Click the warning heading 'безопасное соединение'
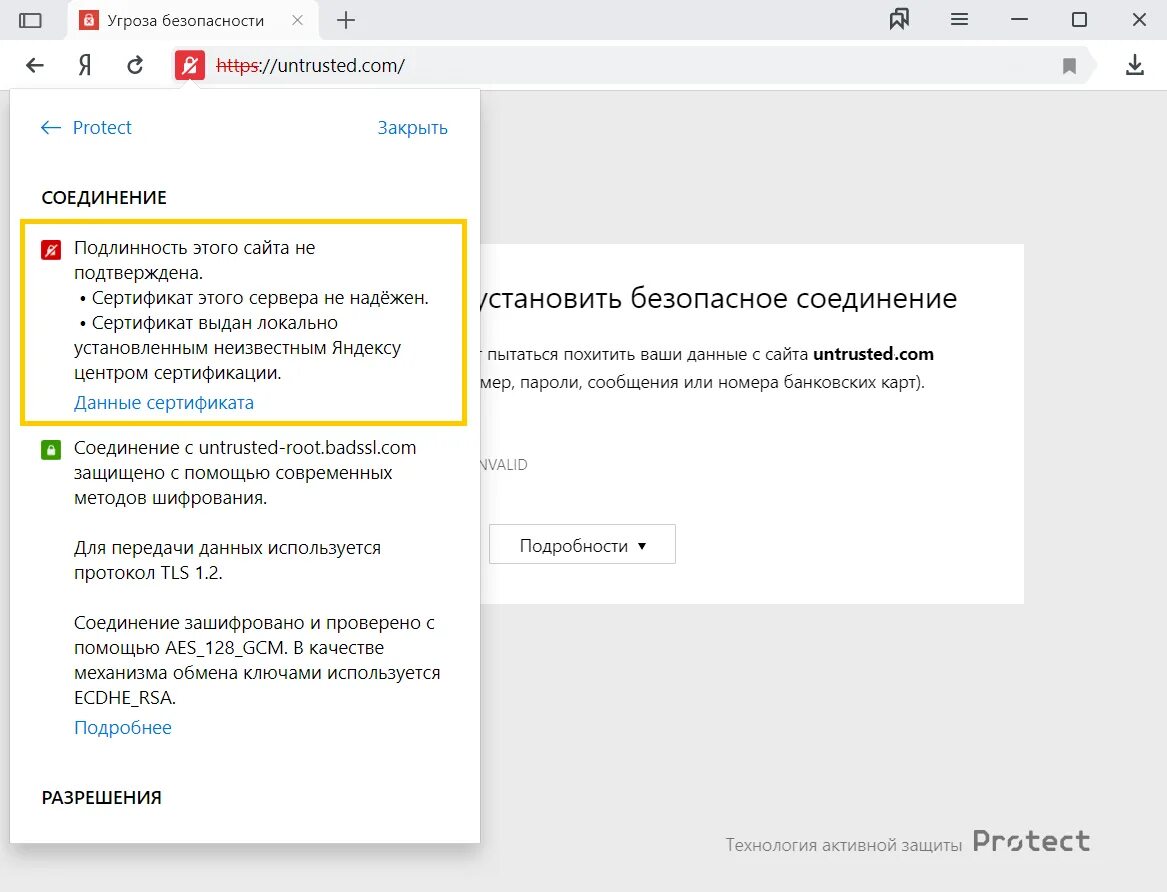This screenshot has height=892, width=1167. (793, 298)
